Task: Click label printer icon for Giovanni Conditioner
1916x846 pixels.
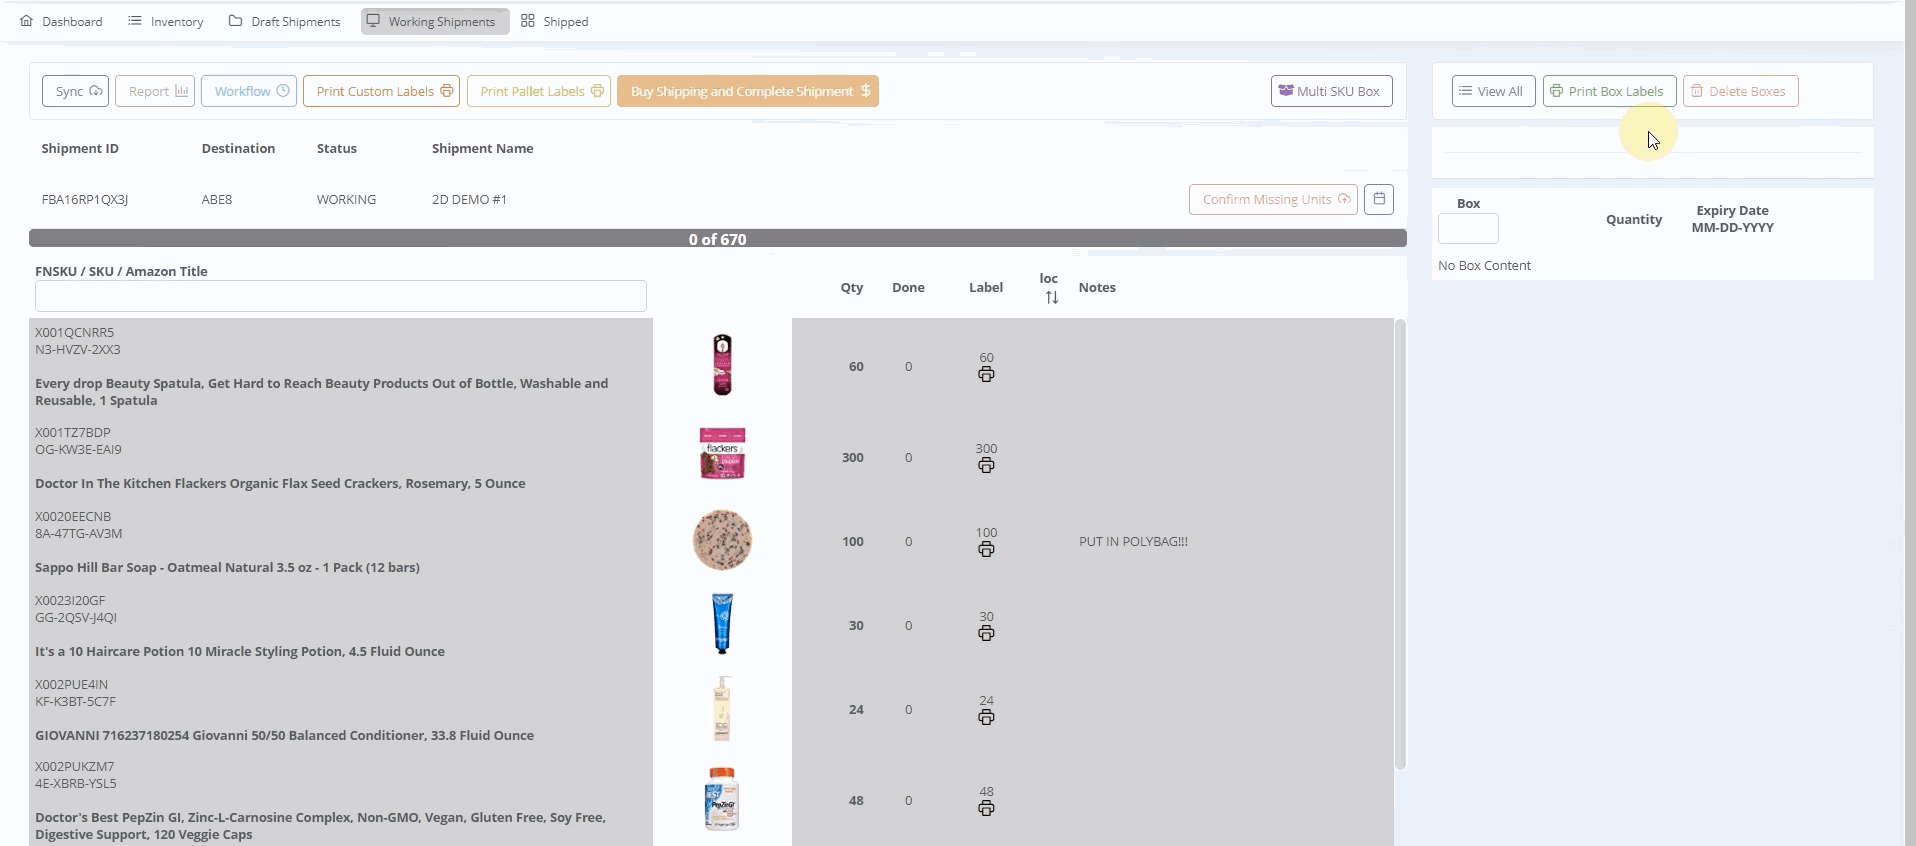Action: [986, 717]
